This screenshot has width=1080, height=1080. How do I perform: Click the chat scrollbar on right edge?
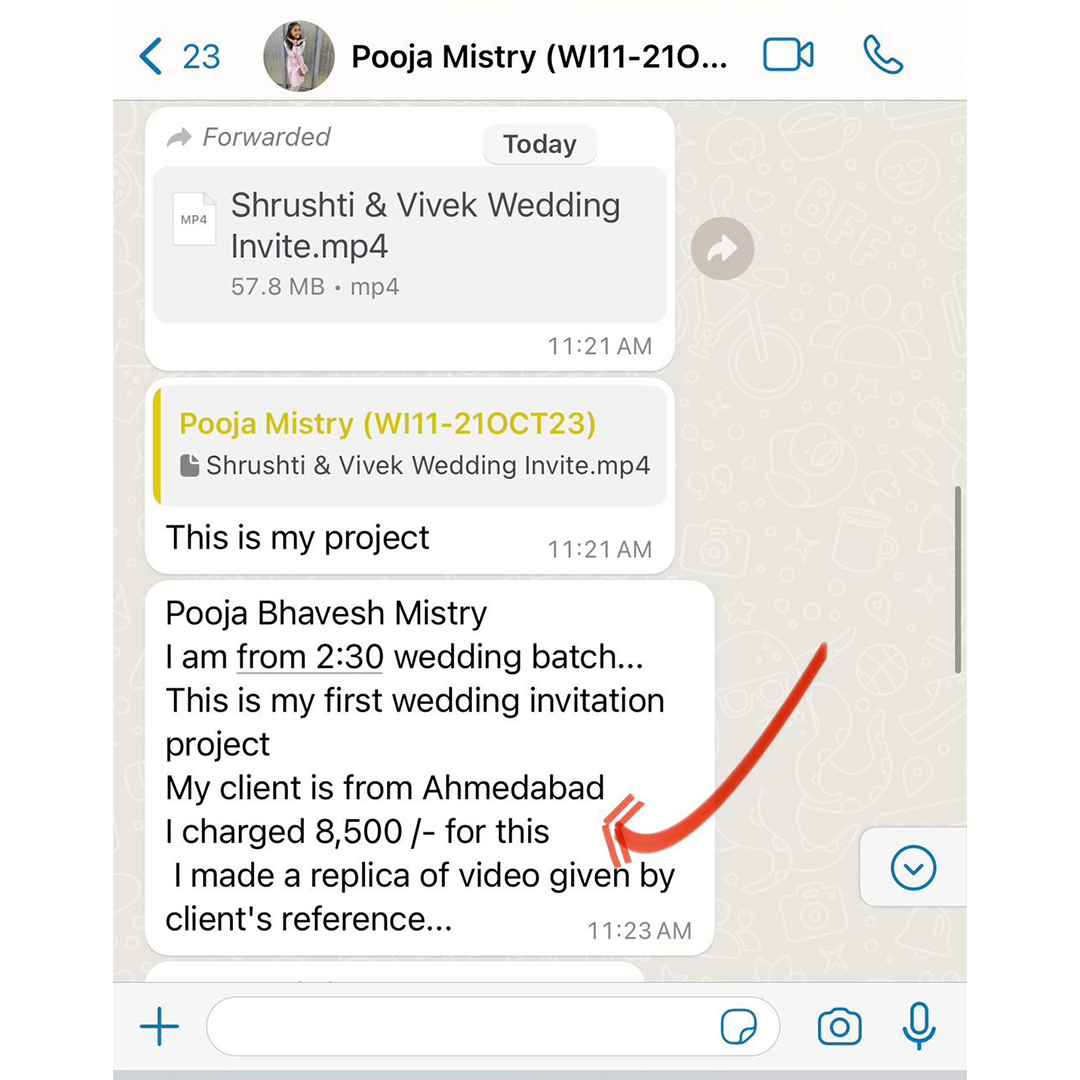click(x=958, y=580)
